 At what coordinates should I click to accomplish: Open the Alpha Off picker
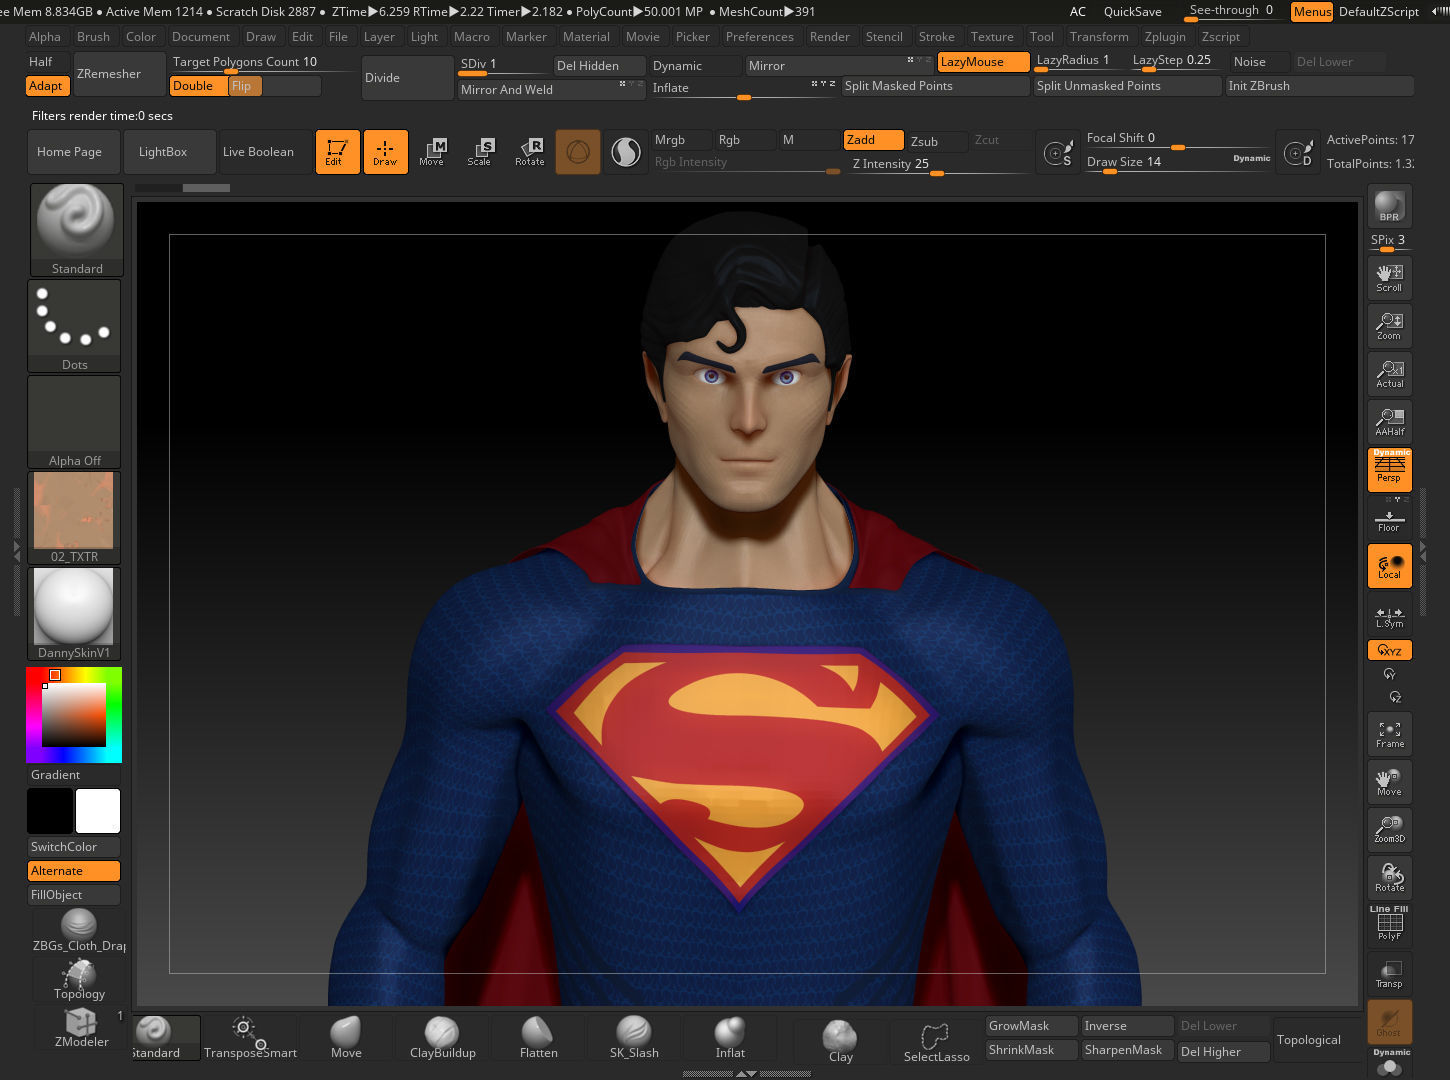click(74, 422)
